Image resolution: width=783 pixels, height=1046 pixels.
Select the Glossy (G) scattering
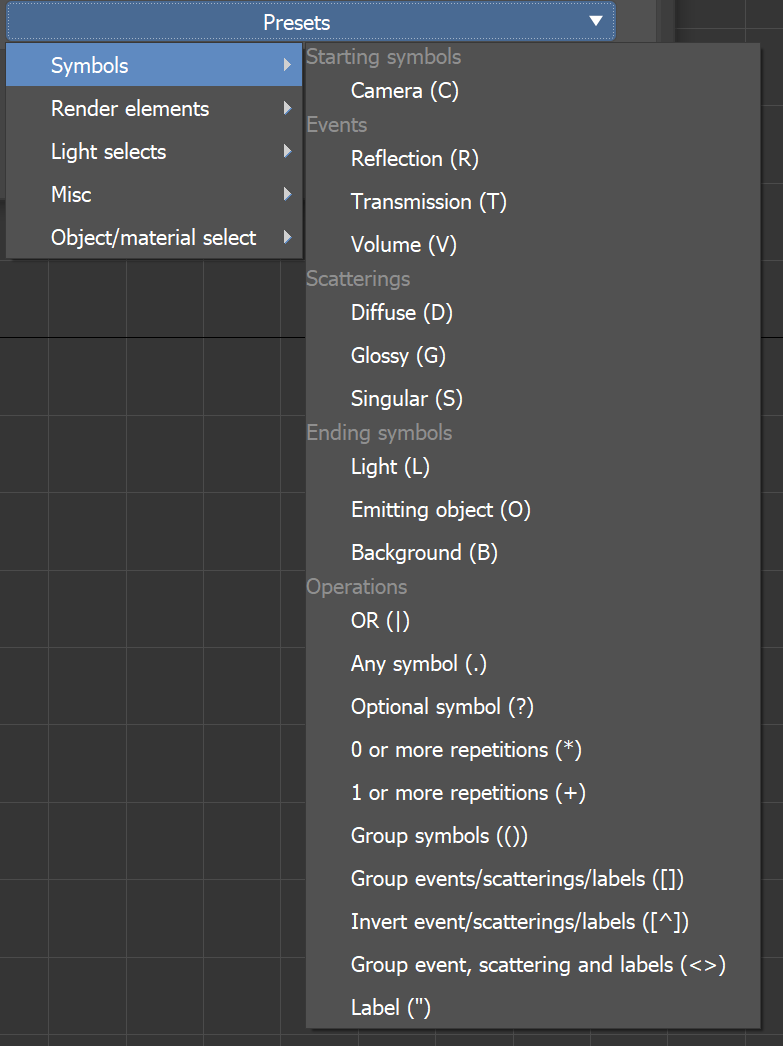click(396, 355)
